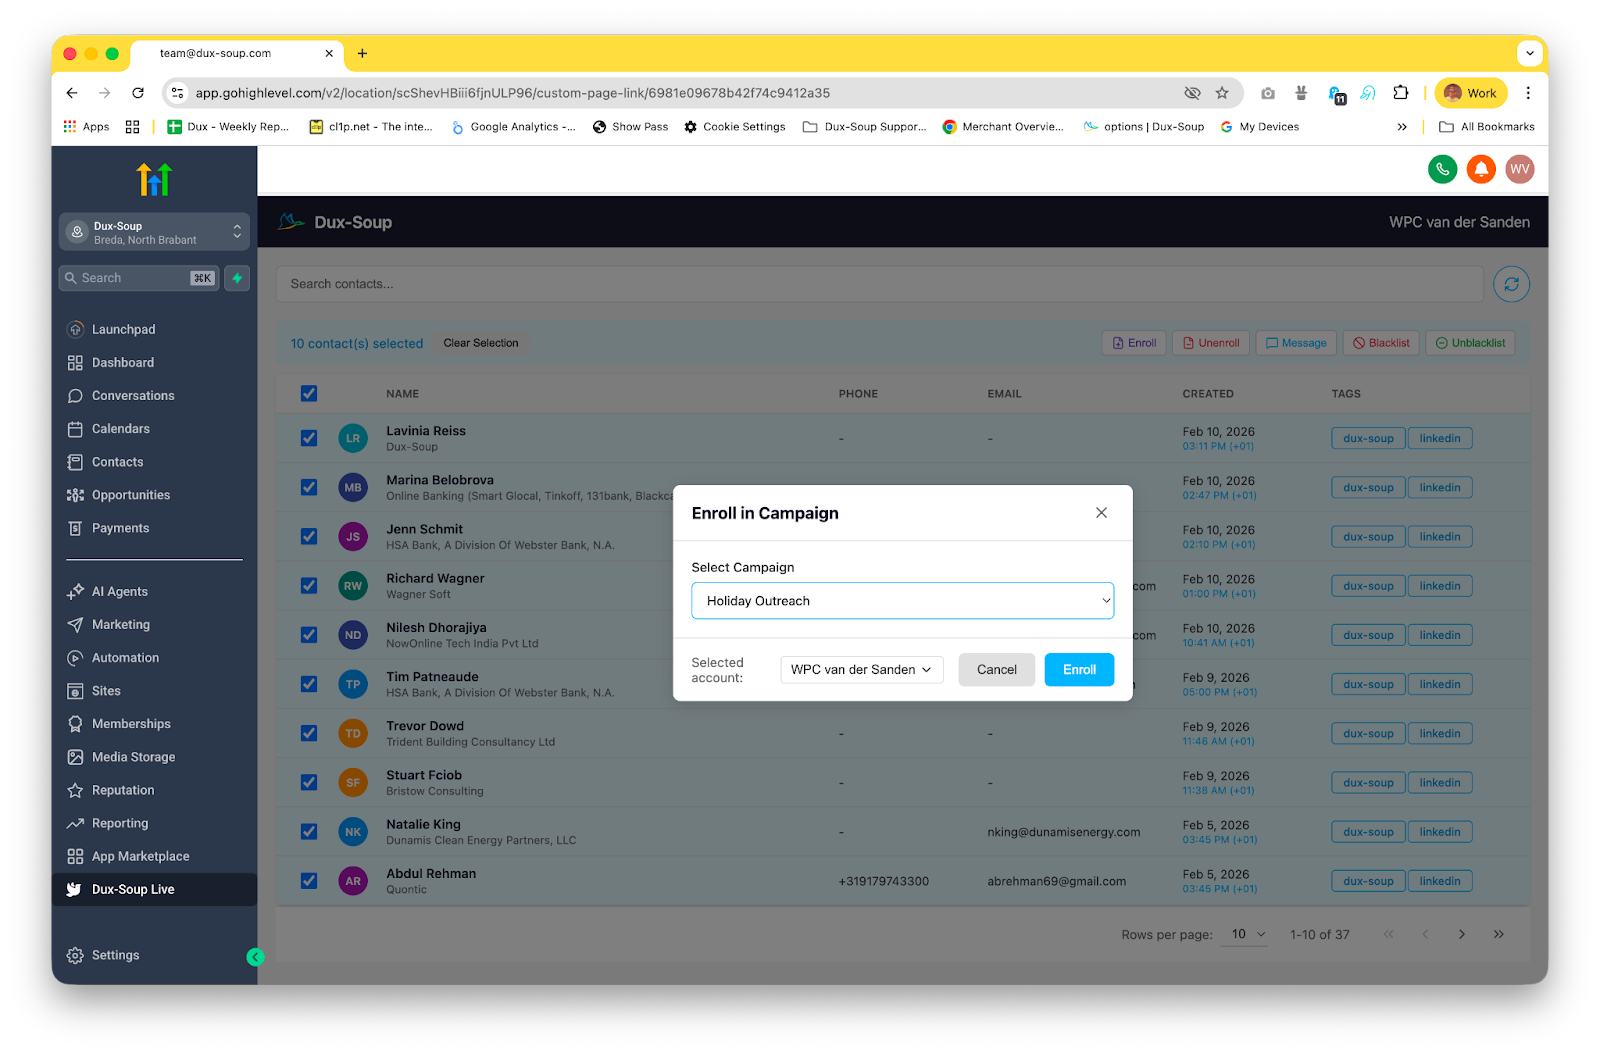
Task: Open the Dux-Soup location switcher
Action: (154, 232)
